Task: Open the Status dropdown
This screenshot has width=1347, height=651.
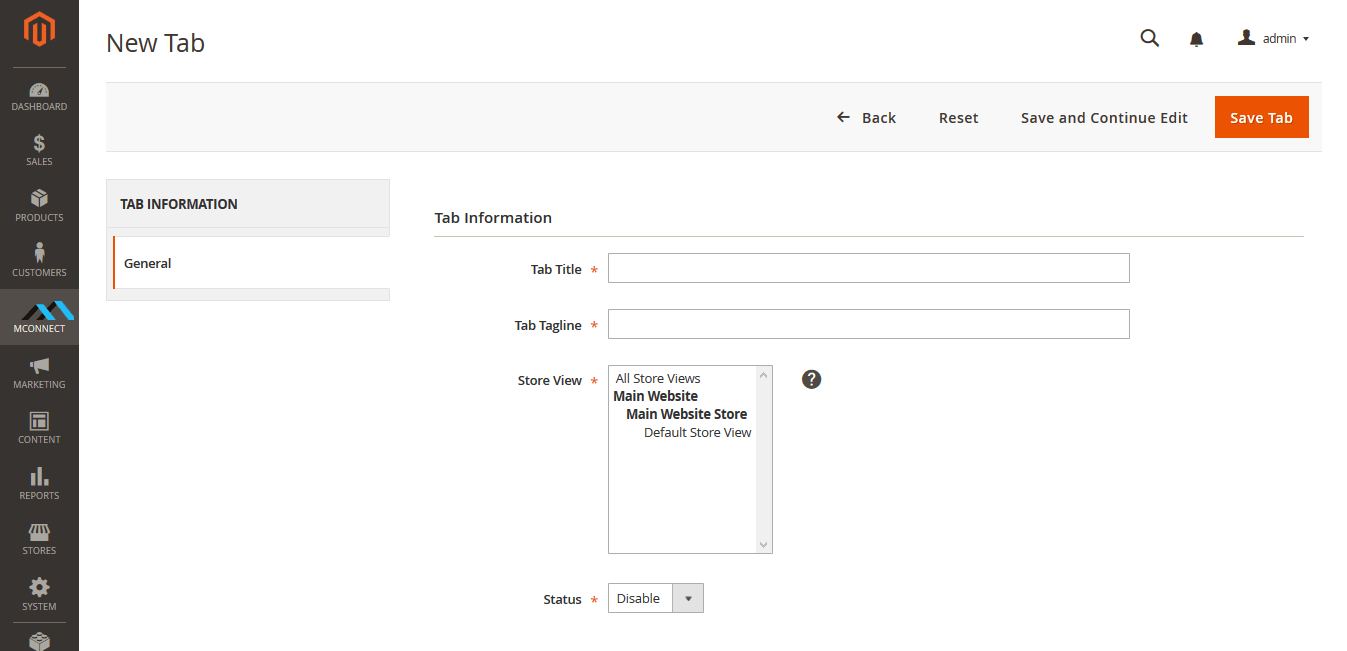Action: pos(655,598)
